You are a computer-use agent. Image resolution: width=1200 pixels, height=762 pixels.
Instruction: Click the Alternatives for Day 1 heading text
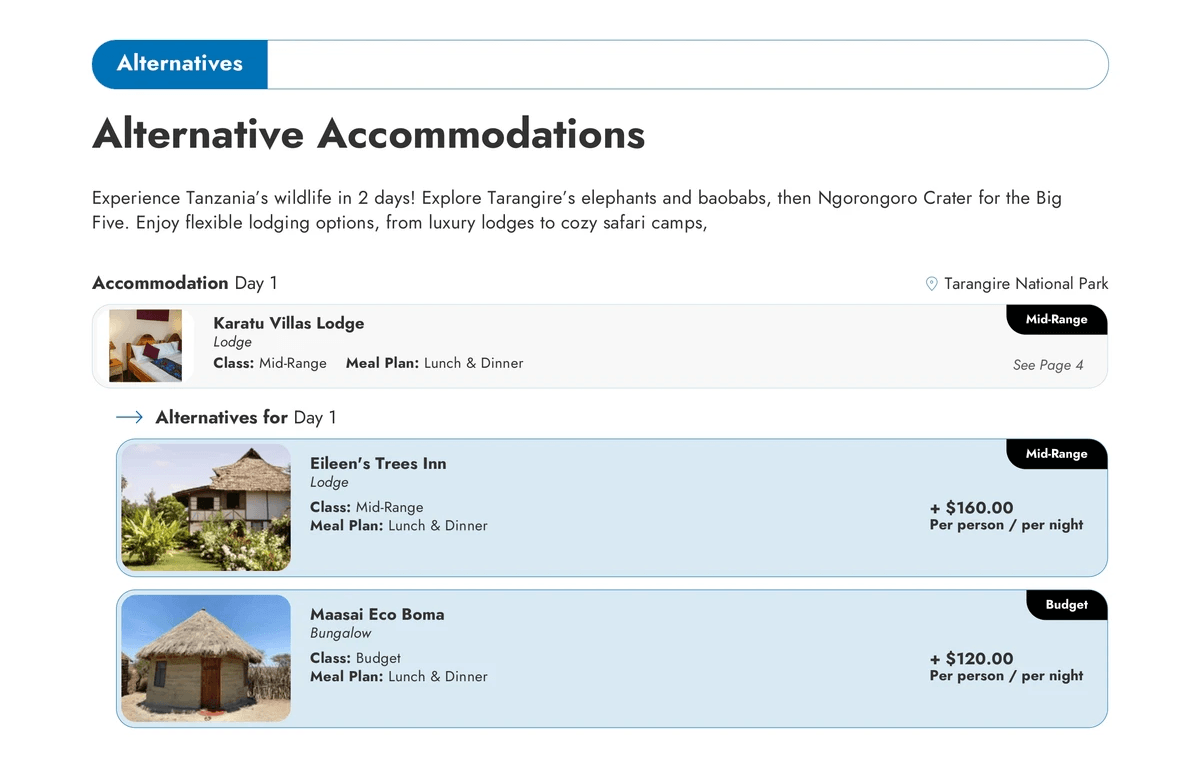pos(246,417)
